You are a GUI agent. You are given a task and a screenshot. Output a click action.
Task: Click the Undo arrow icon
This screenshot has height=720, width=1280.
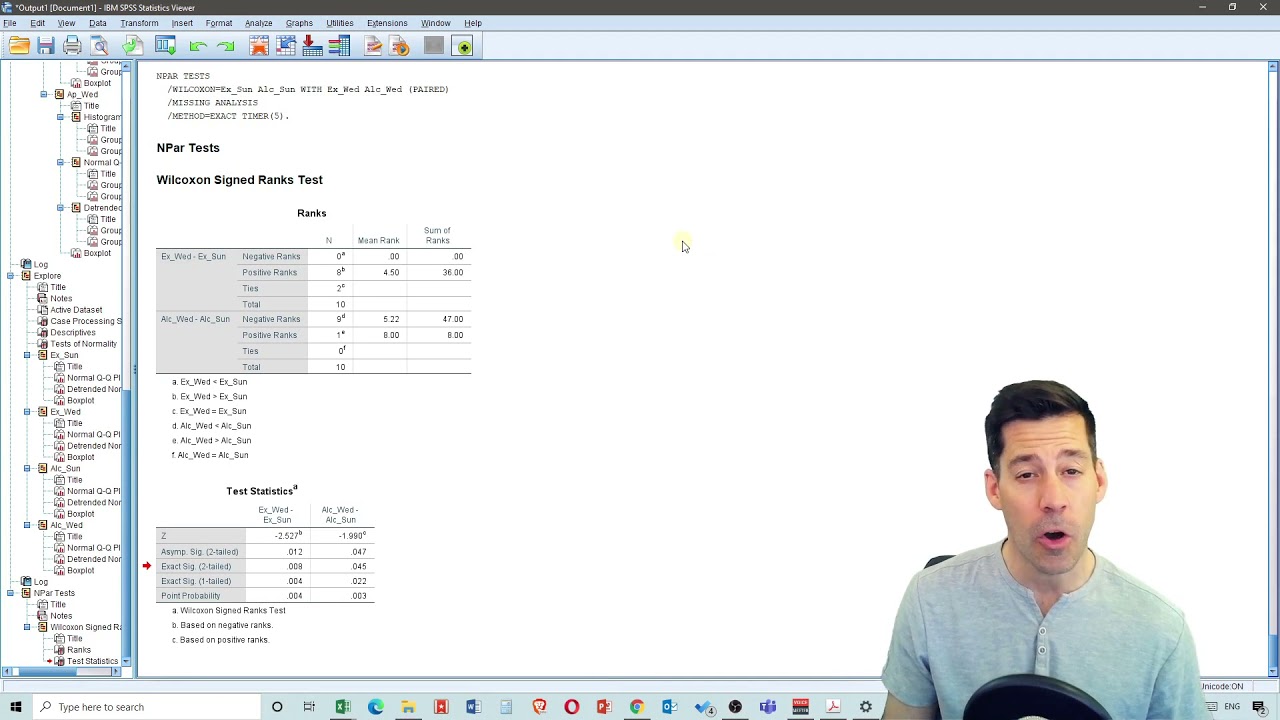click(198, 46)
